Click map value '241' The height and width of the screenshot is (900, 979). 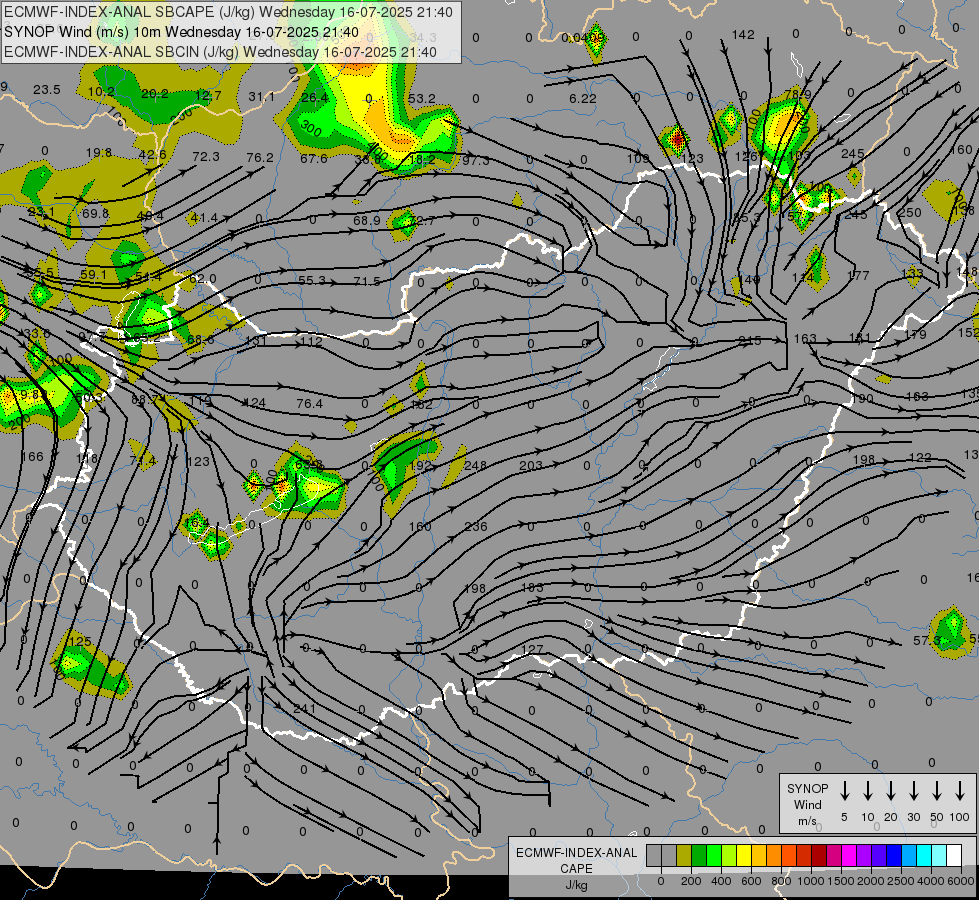pos(304,709)
